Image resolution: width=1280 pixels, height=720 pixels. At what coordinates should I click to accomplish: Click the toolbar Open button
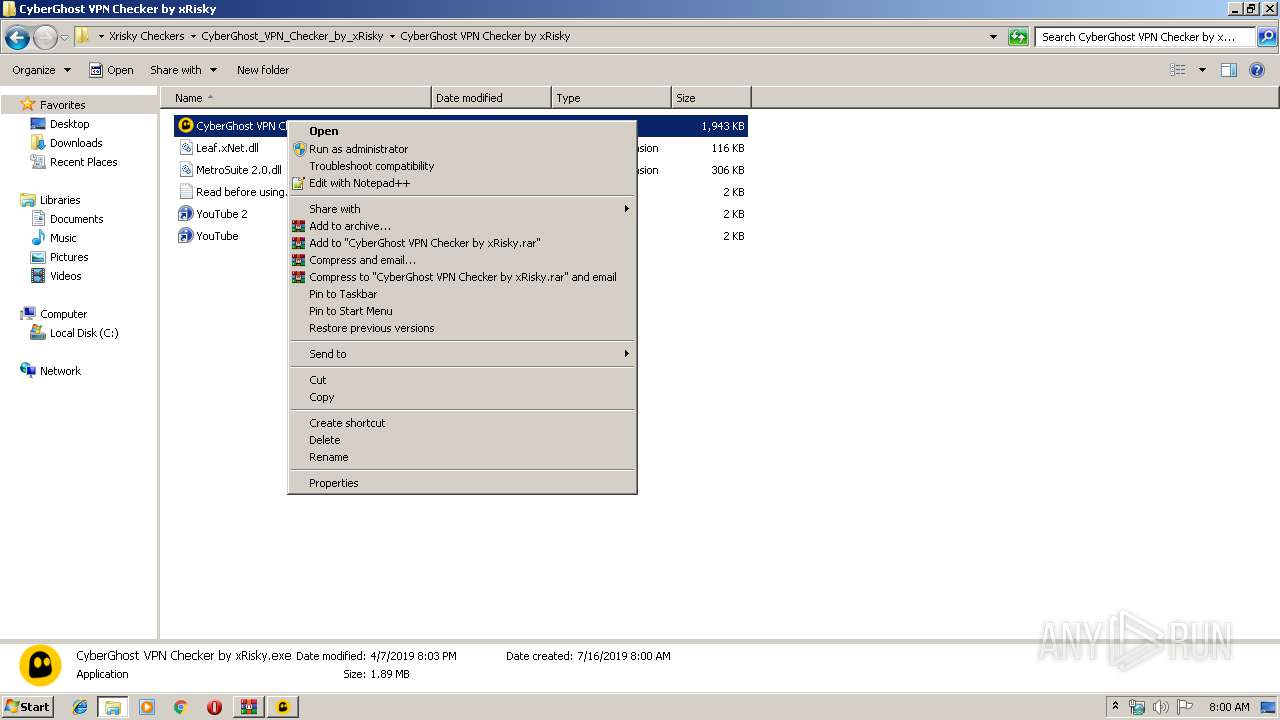coord(111,70)
